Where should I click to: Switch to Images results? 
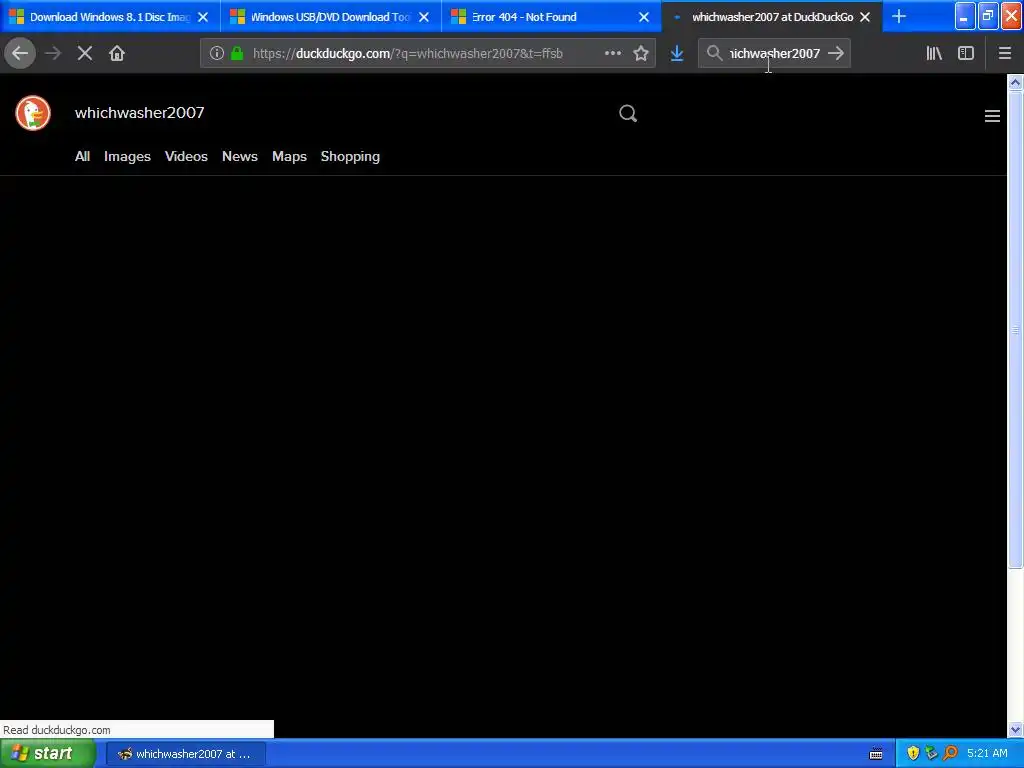(127, 157)
